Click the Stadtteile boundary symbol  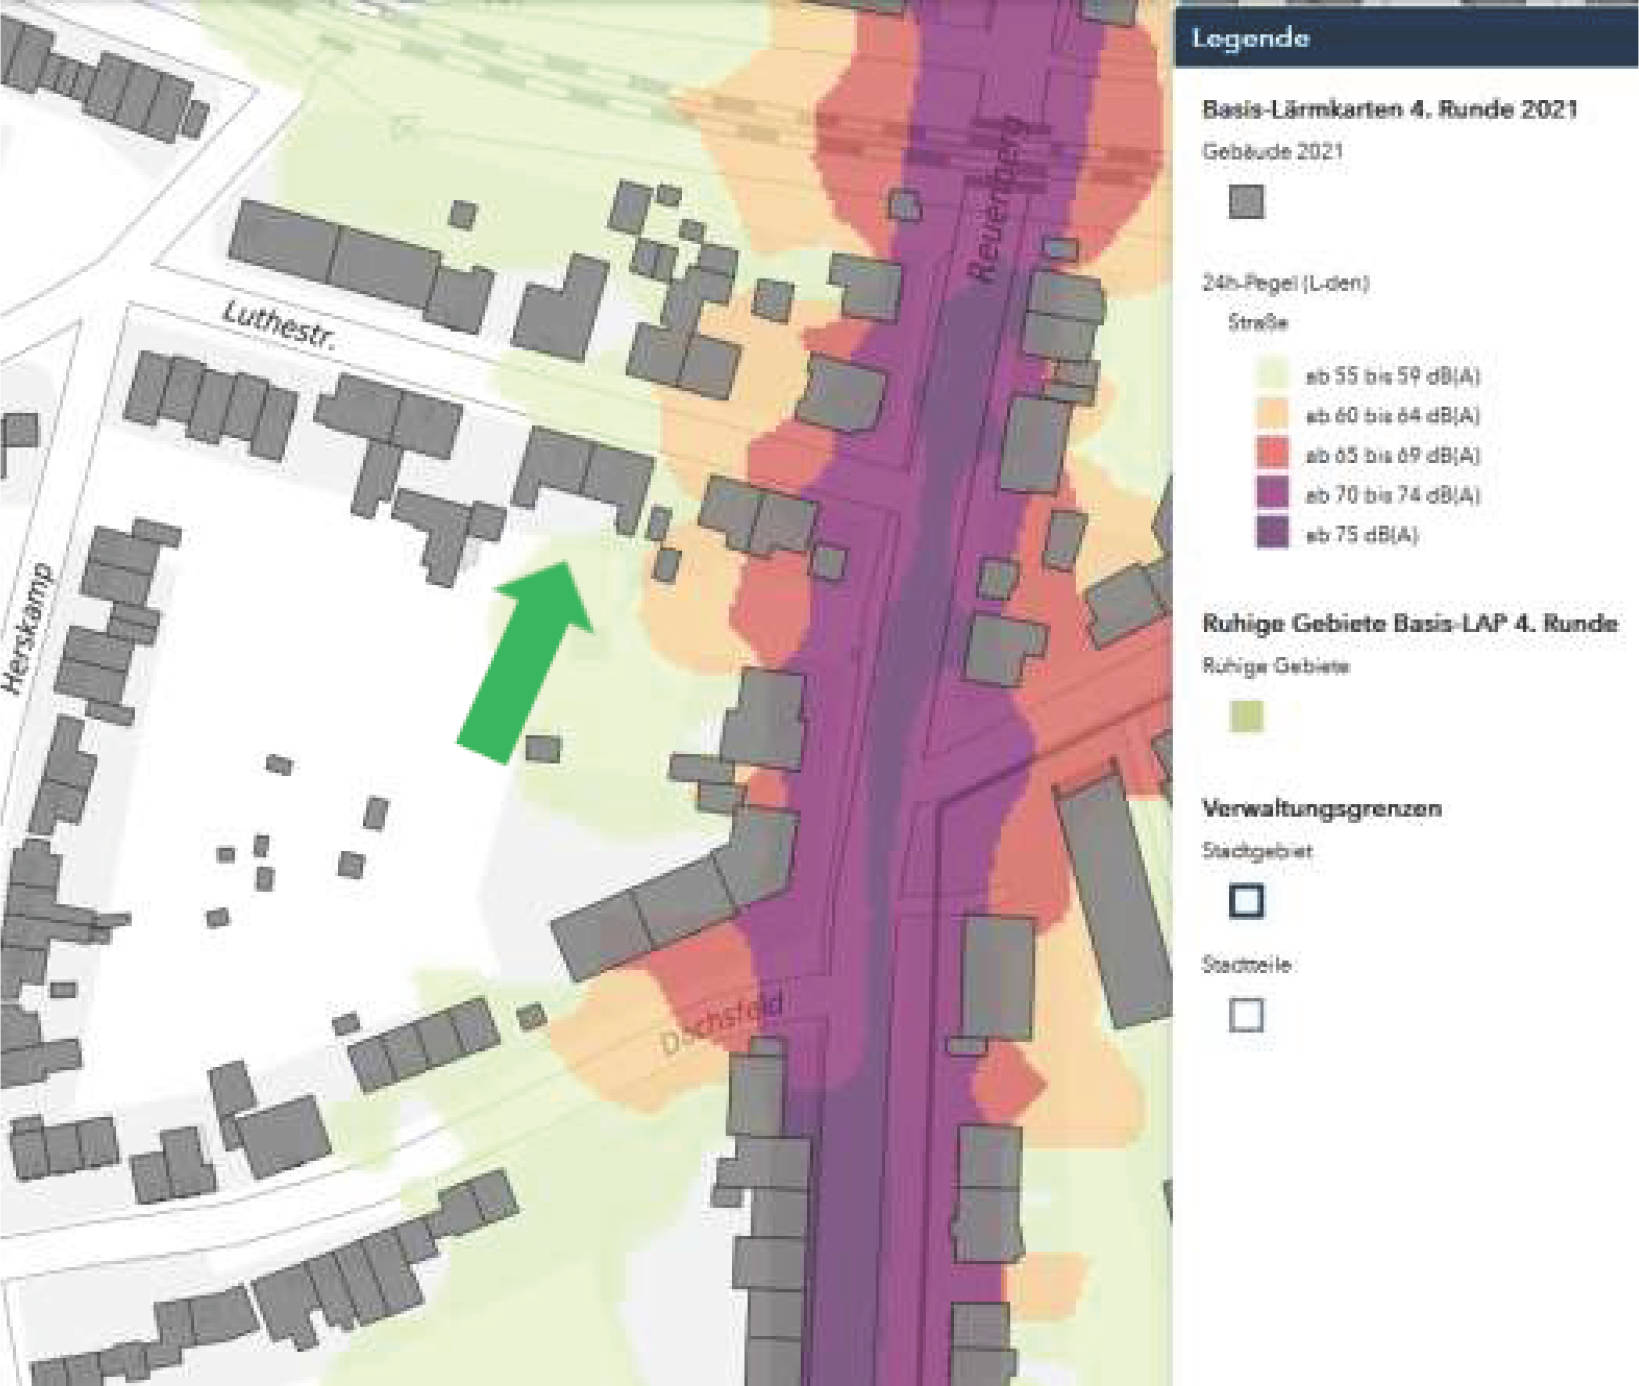tap(1246, 1015)
